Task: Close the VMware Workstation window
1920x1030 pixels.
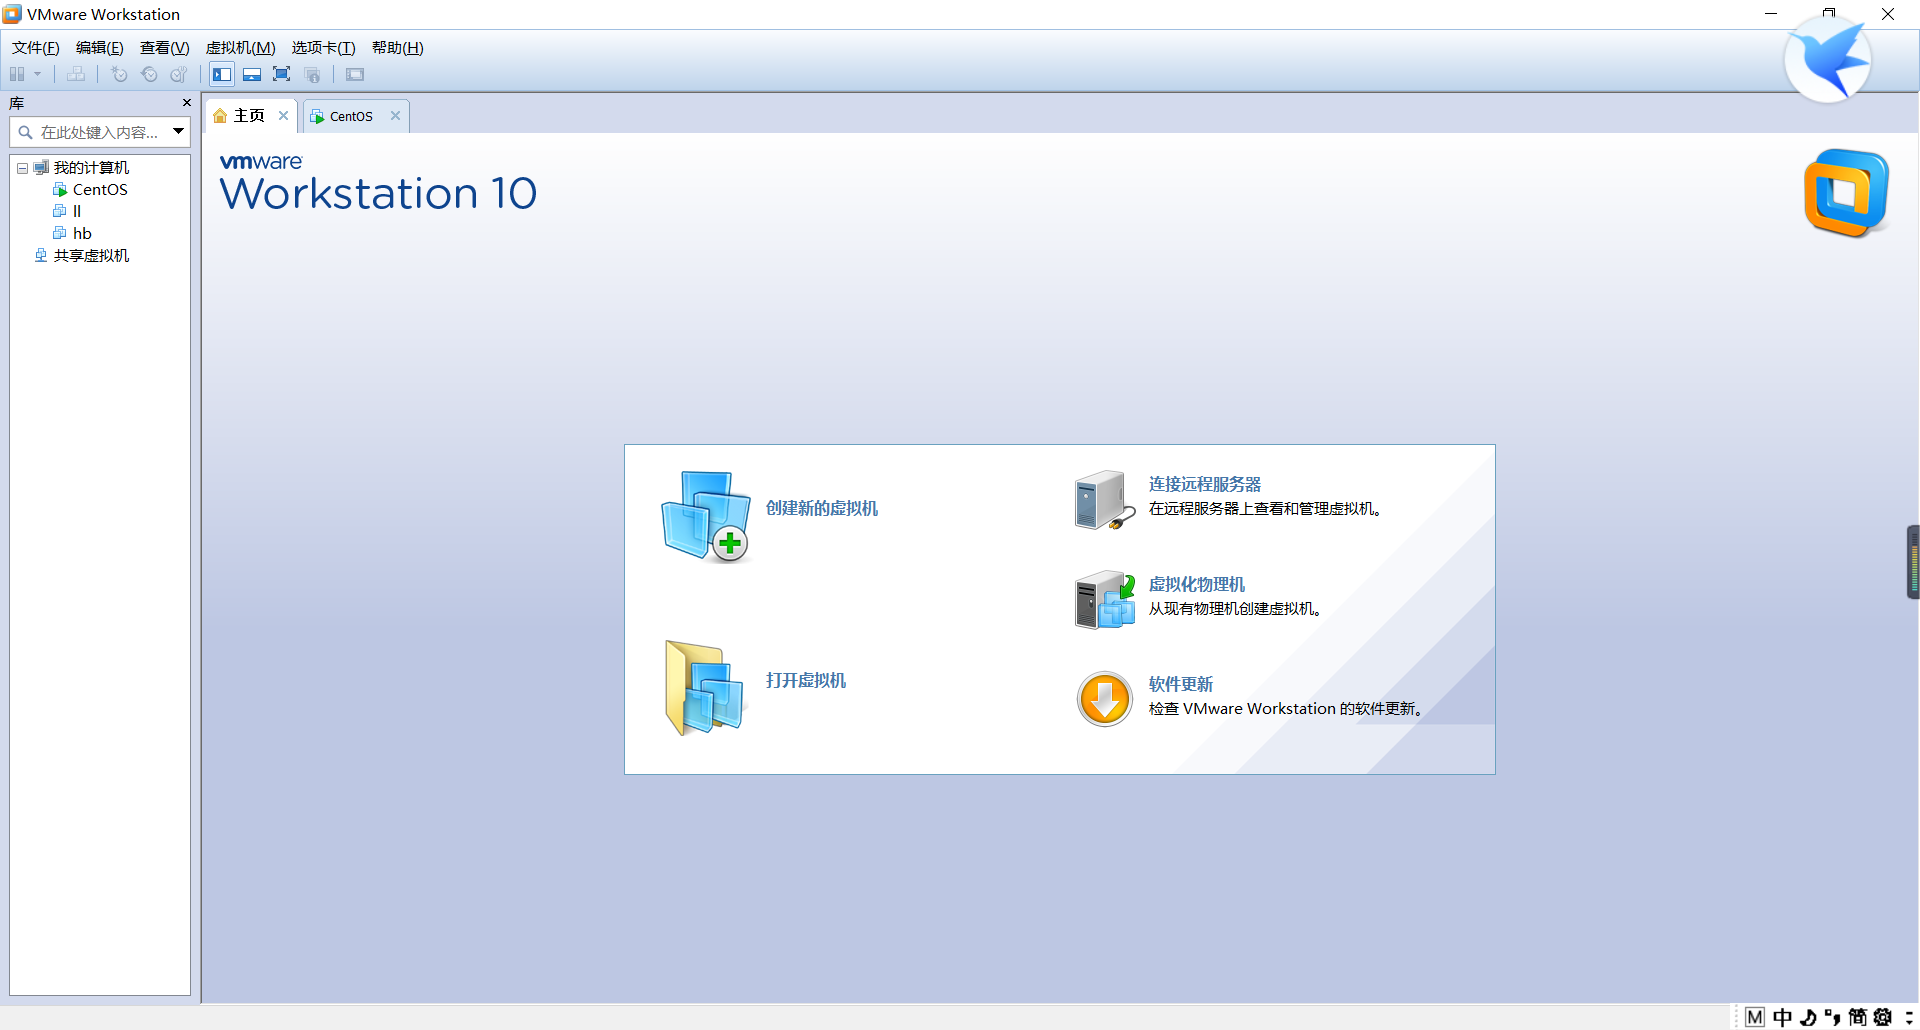Action: point(1888,14)
